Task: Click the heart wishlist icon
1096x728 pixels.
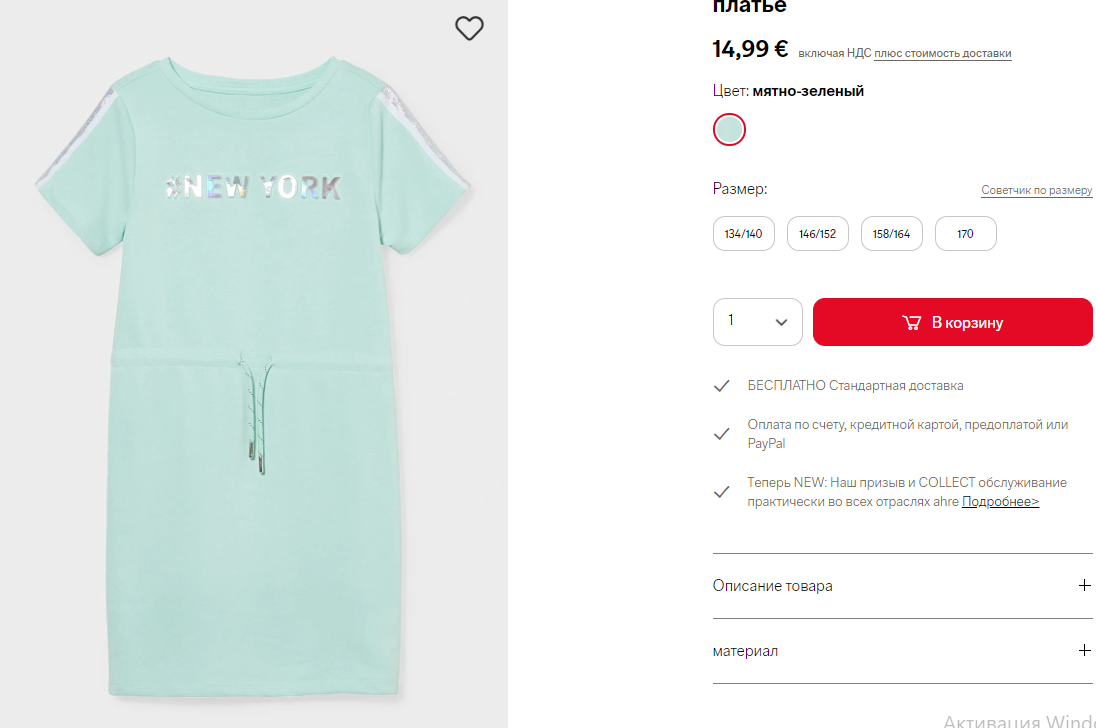Action: pos(469,29)
